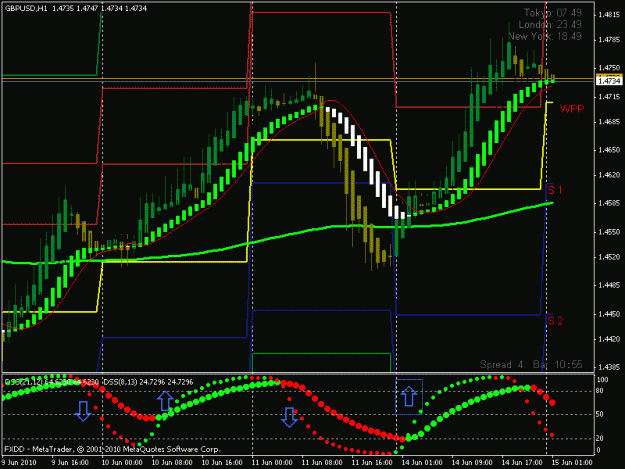This screenshot has height=469, width=625.
Task: Click the GBPUSD,H1 symbol title text
Action: coord(26,8)
